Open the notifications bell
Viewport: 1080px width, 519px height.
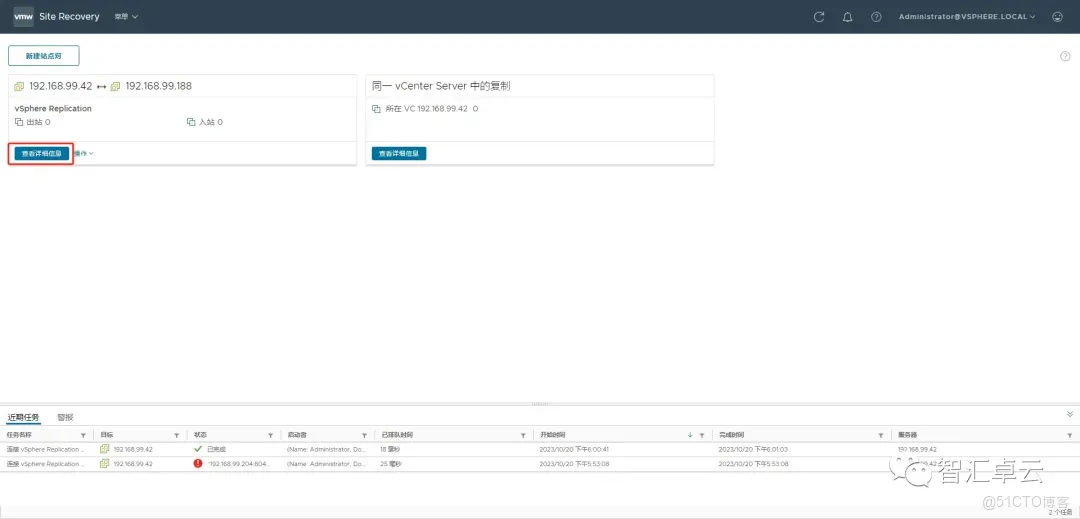[x=848, y=17]
